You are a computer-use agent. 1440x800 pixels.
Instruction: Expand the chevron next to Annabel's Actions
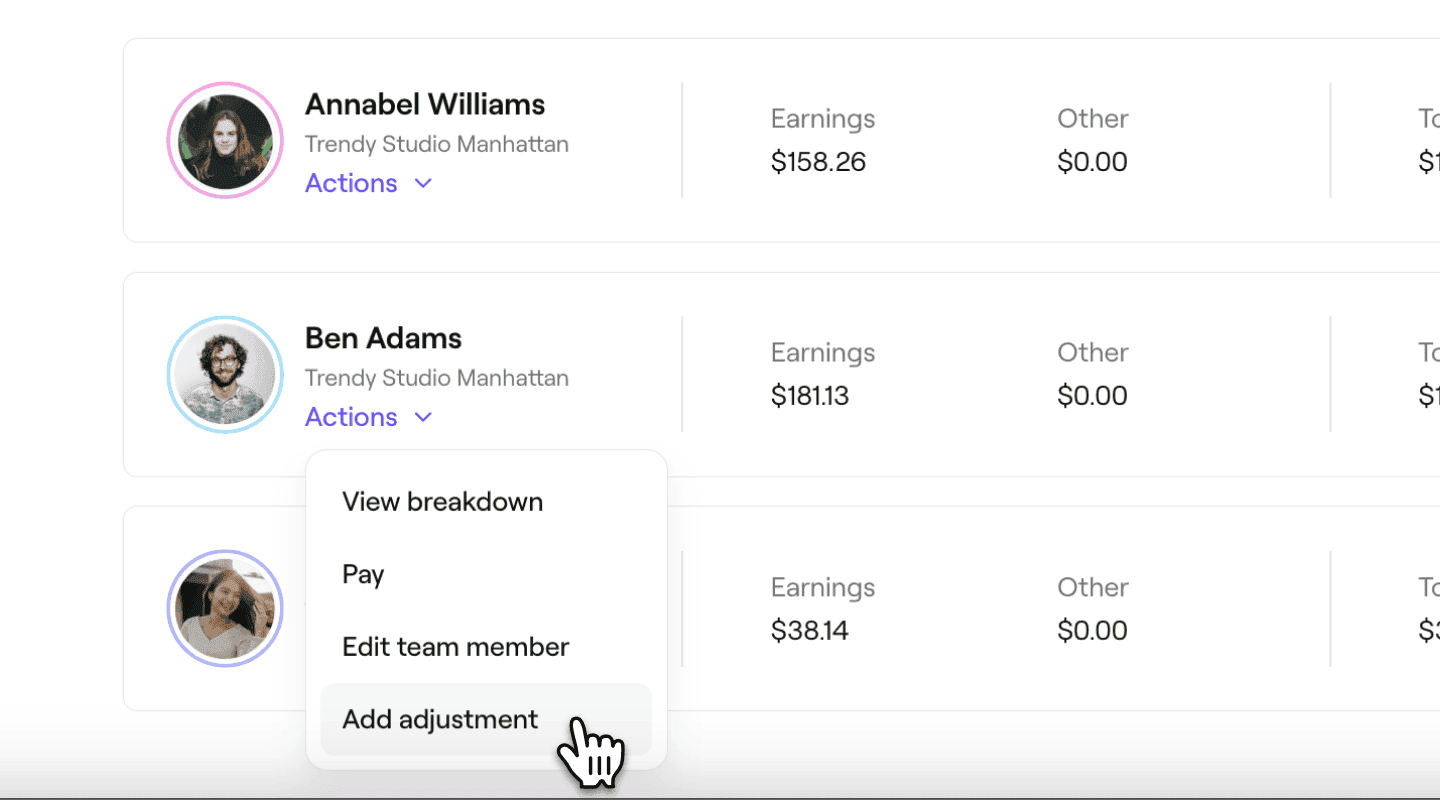point(423,183)
